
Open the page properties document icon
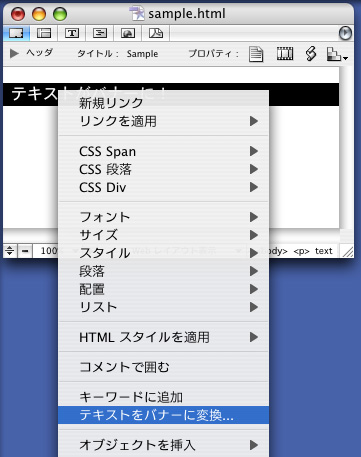click(x=256, y=54)
